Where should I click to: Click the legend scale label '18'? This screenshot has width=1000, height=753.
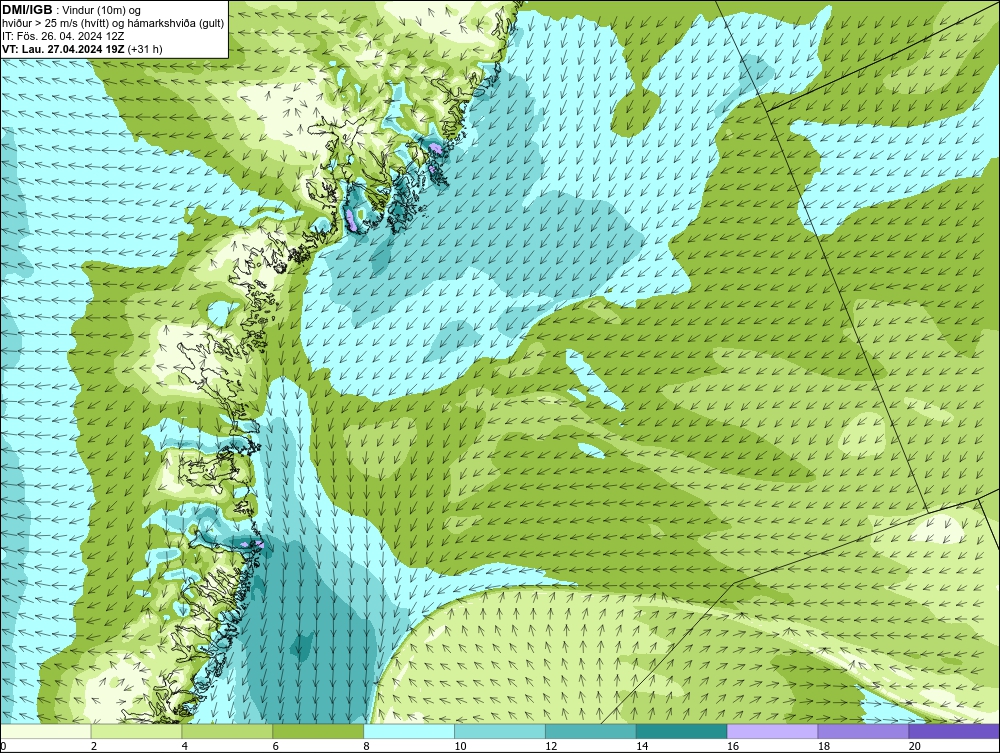(x=824, y=746)
